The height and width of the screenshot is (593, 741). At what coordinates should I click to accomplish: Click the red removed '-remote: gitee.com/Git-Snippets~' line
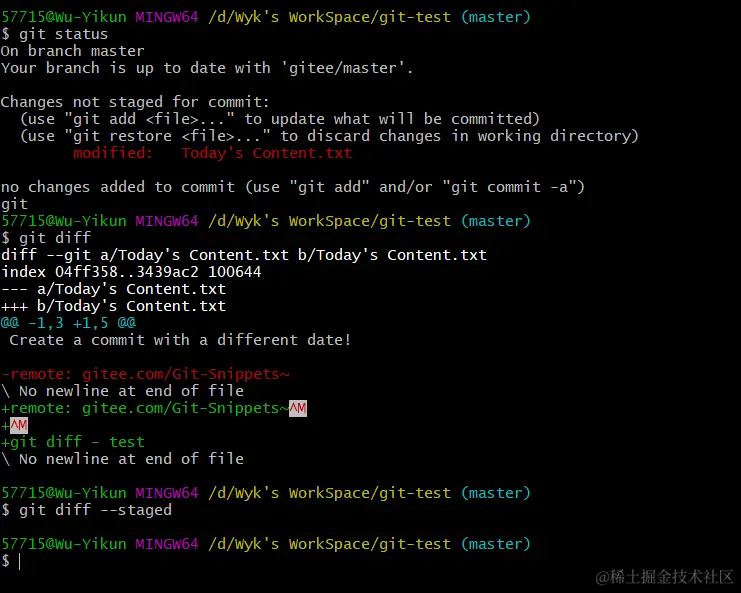click(146, 374)
